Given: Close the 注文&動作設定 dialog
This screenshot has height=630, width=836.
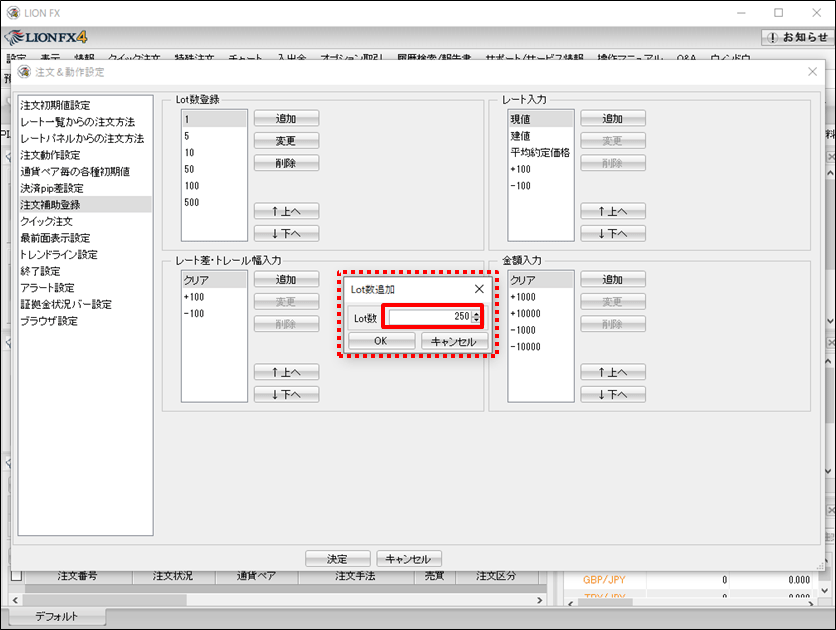Looking at the screenshot, I should (x=812, y=72).
